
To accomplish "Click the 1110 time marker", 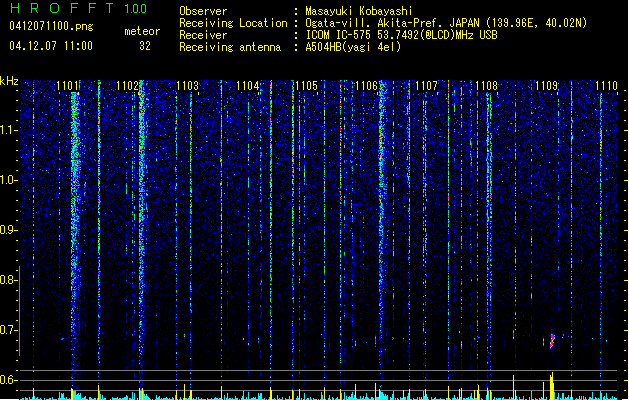I will point(606,86).
